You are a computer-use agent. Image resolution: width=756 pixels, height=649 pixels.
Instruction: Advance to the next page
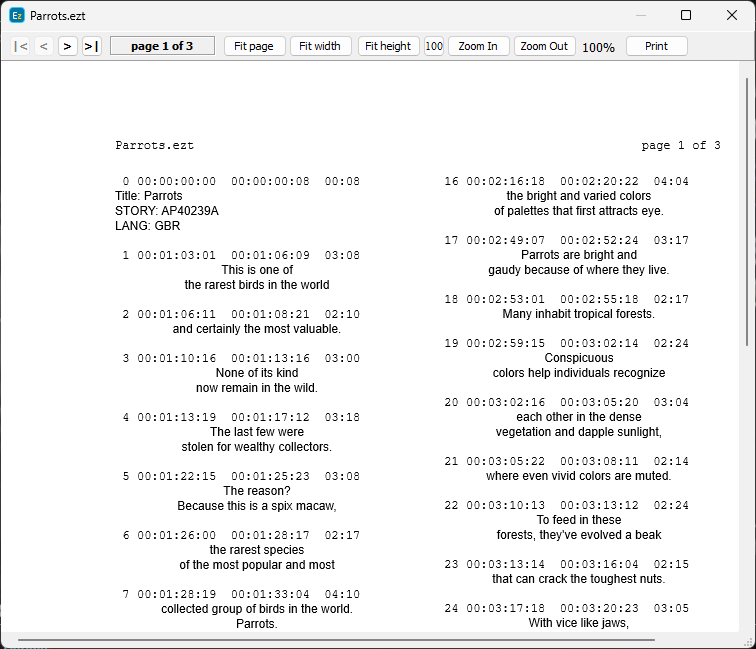tap(68, 46)
